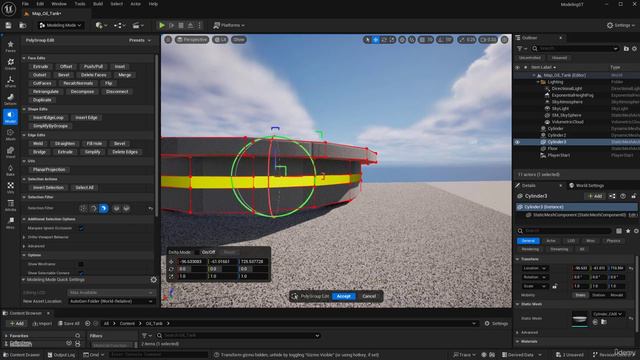This screenshot has height=360, width=640.
Task: Click the Select All button
Action: click(84, 188)
